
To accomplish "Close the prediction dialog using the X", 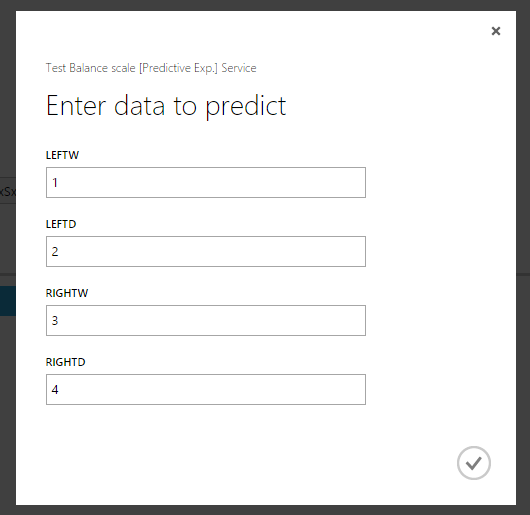I will [496, 31].
